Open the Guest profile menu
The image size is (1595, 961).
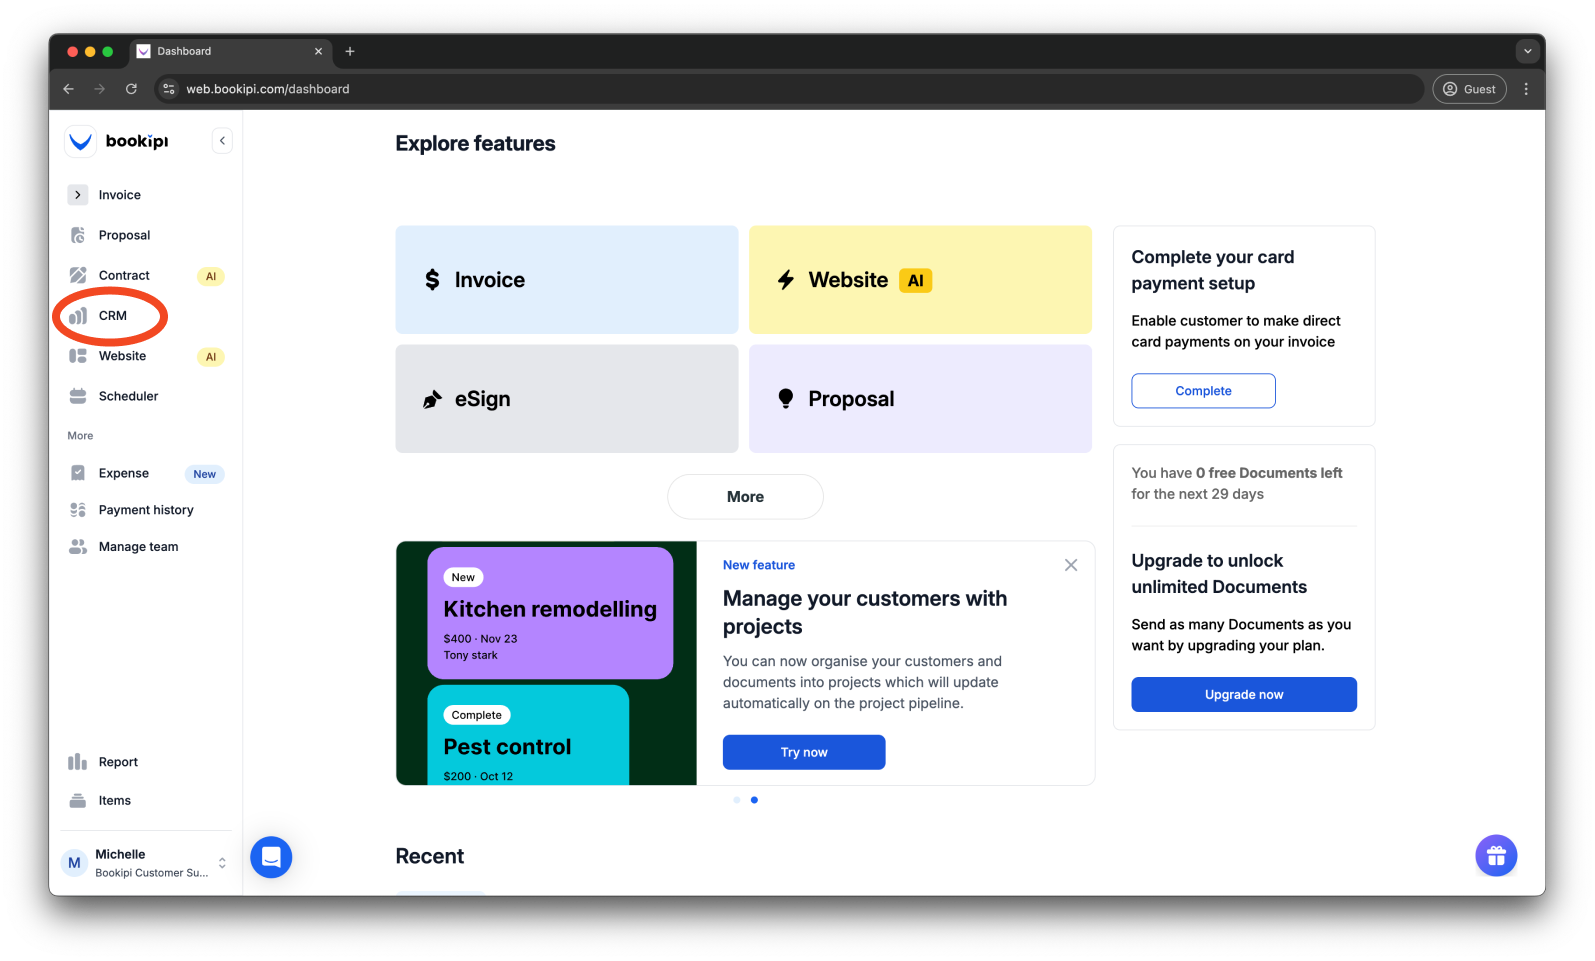click(x=1470, y=89)
